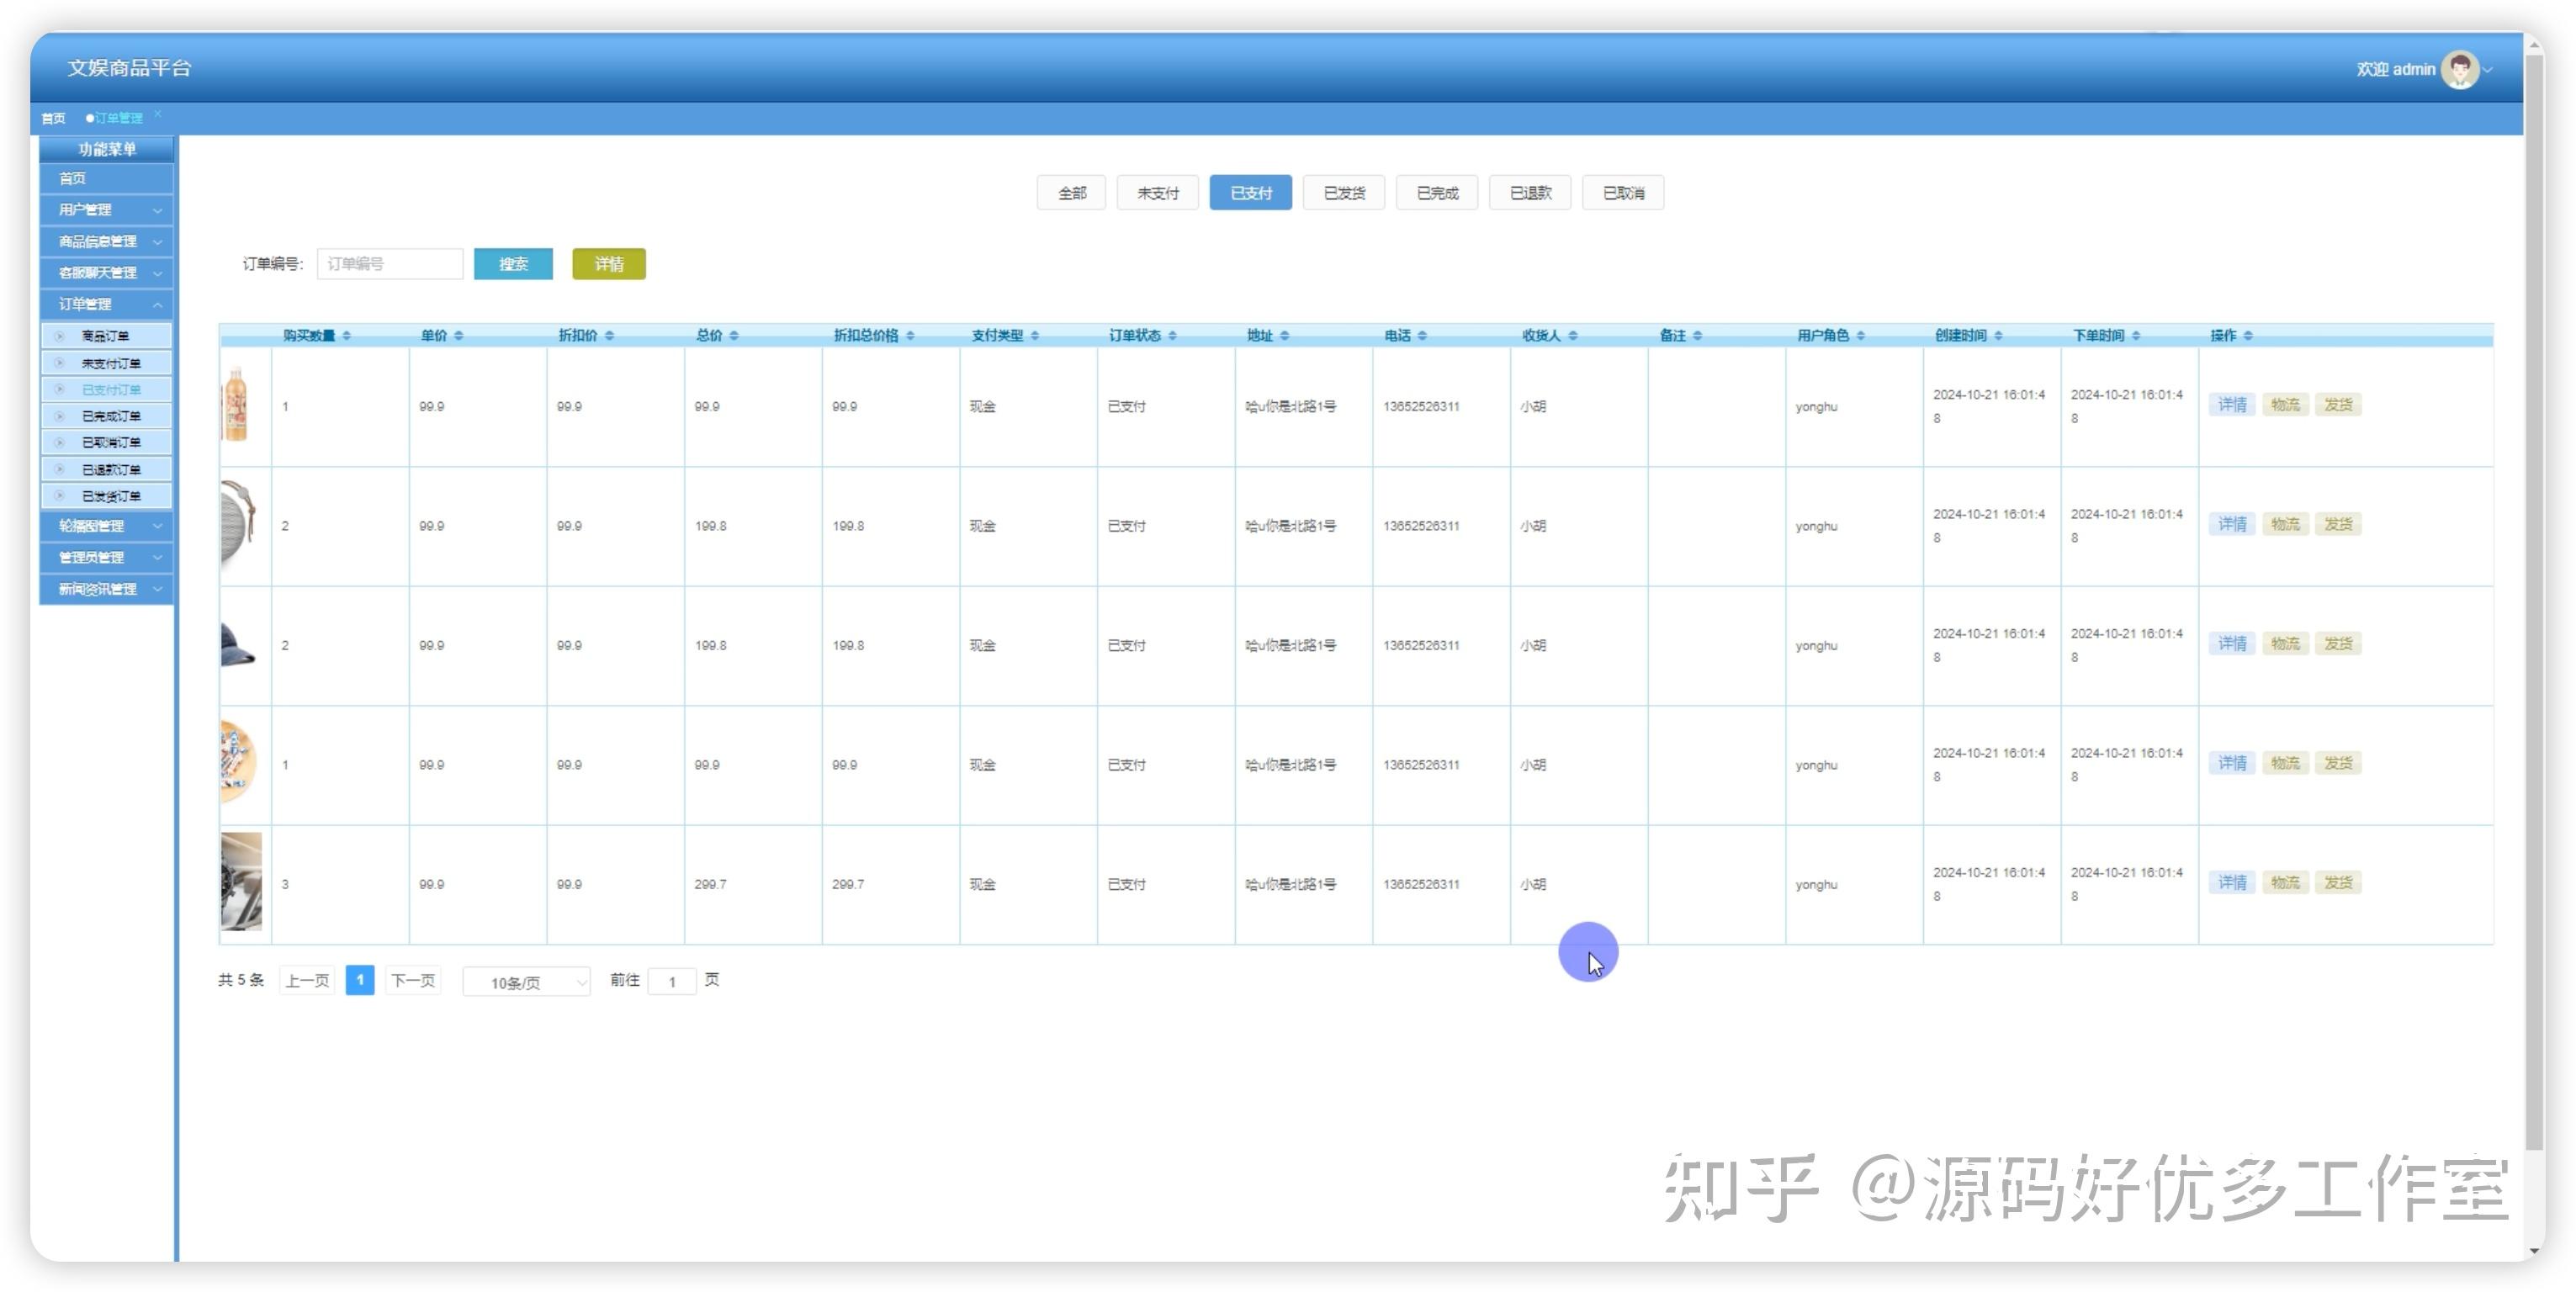Expand the 用户管理 menu

pyautogui.click(x=105, y=209)
